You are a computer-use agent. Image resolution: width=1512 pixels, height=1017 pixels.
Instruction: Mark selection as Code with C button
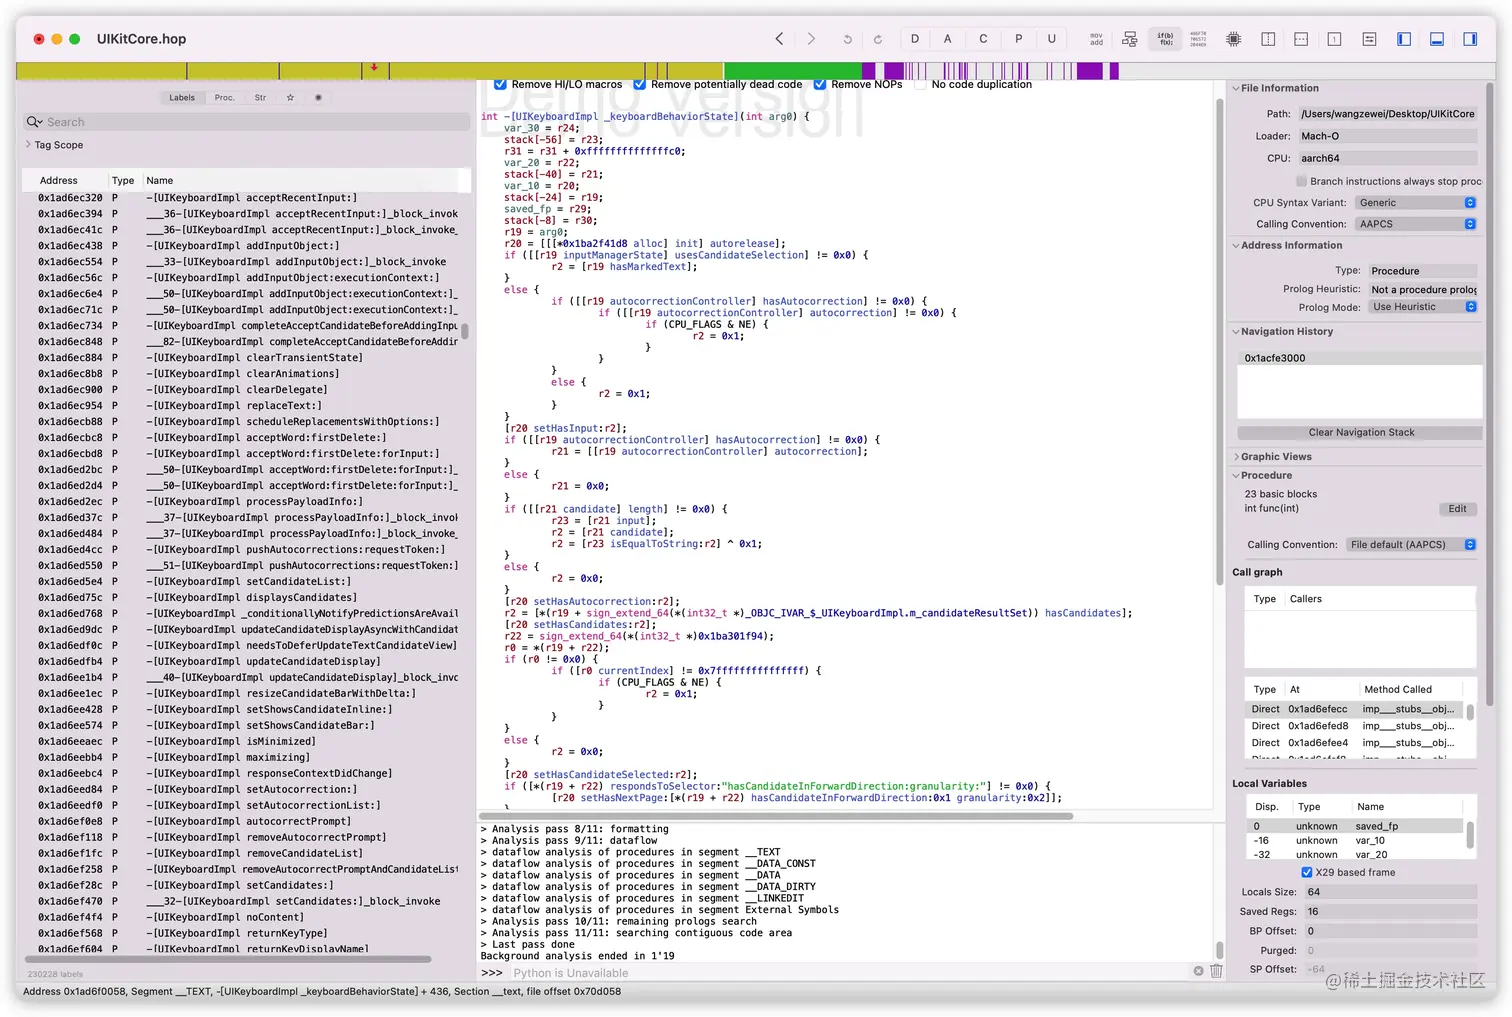(983, 39)
